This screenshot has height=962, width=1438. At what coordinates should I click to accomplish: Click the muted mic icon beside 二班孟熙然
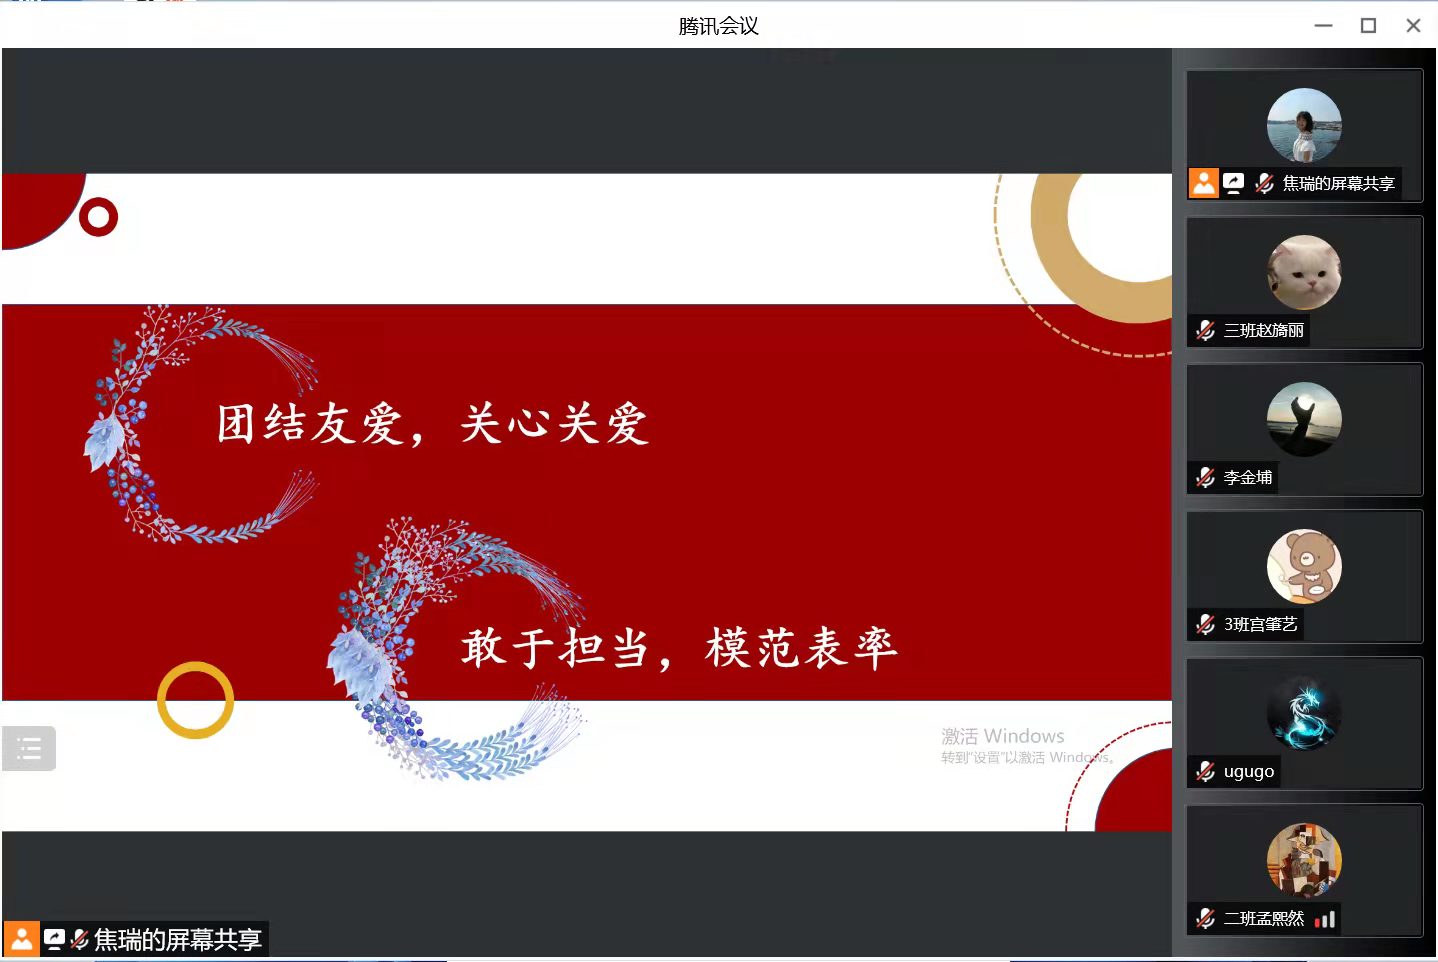[x=1205, y=918]
